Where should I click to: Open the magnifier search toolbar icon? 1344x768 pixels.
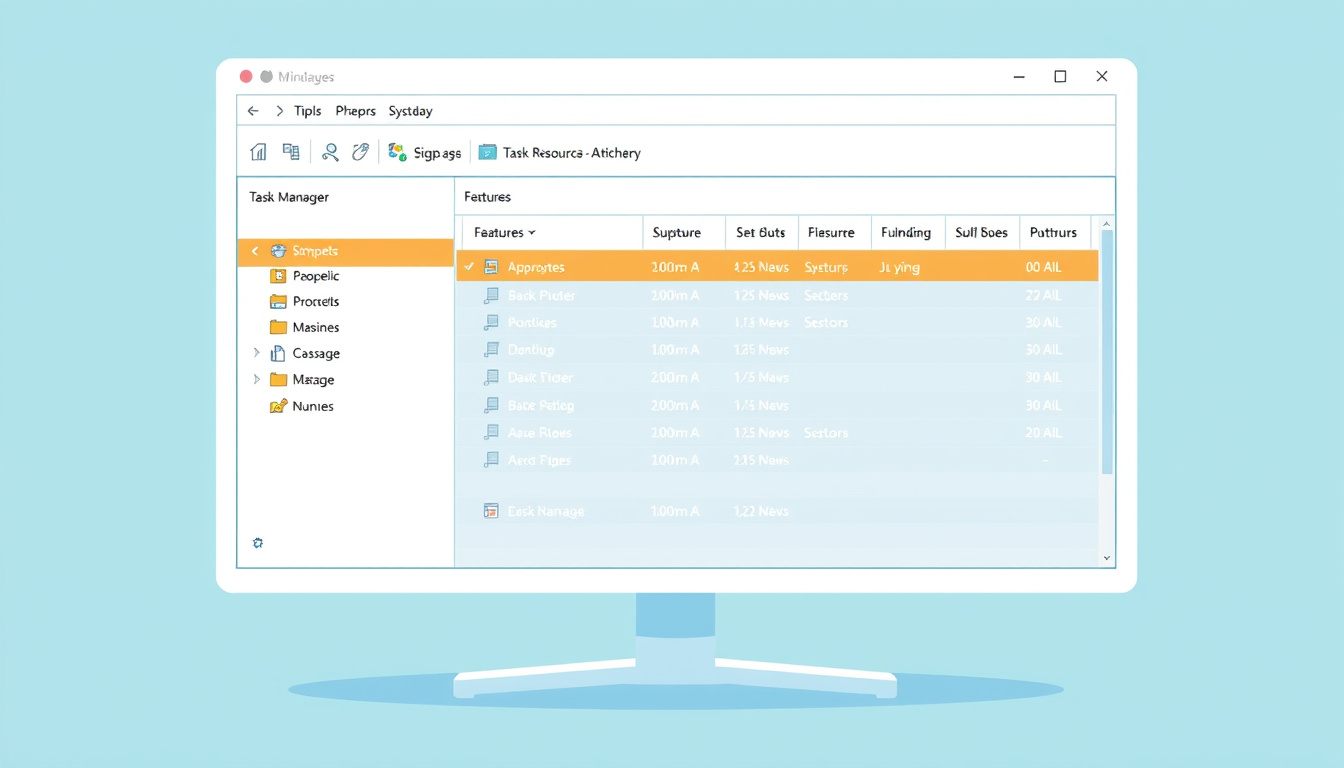coord(330,152)
